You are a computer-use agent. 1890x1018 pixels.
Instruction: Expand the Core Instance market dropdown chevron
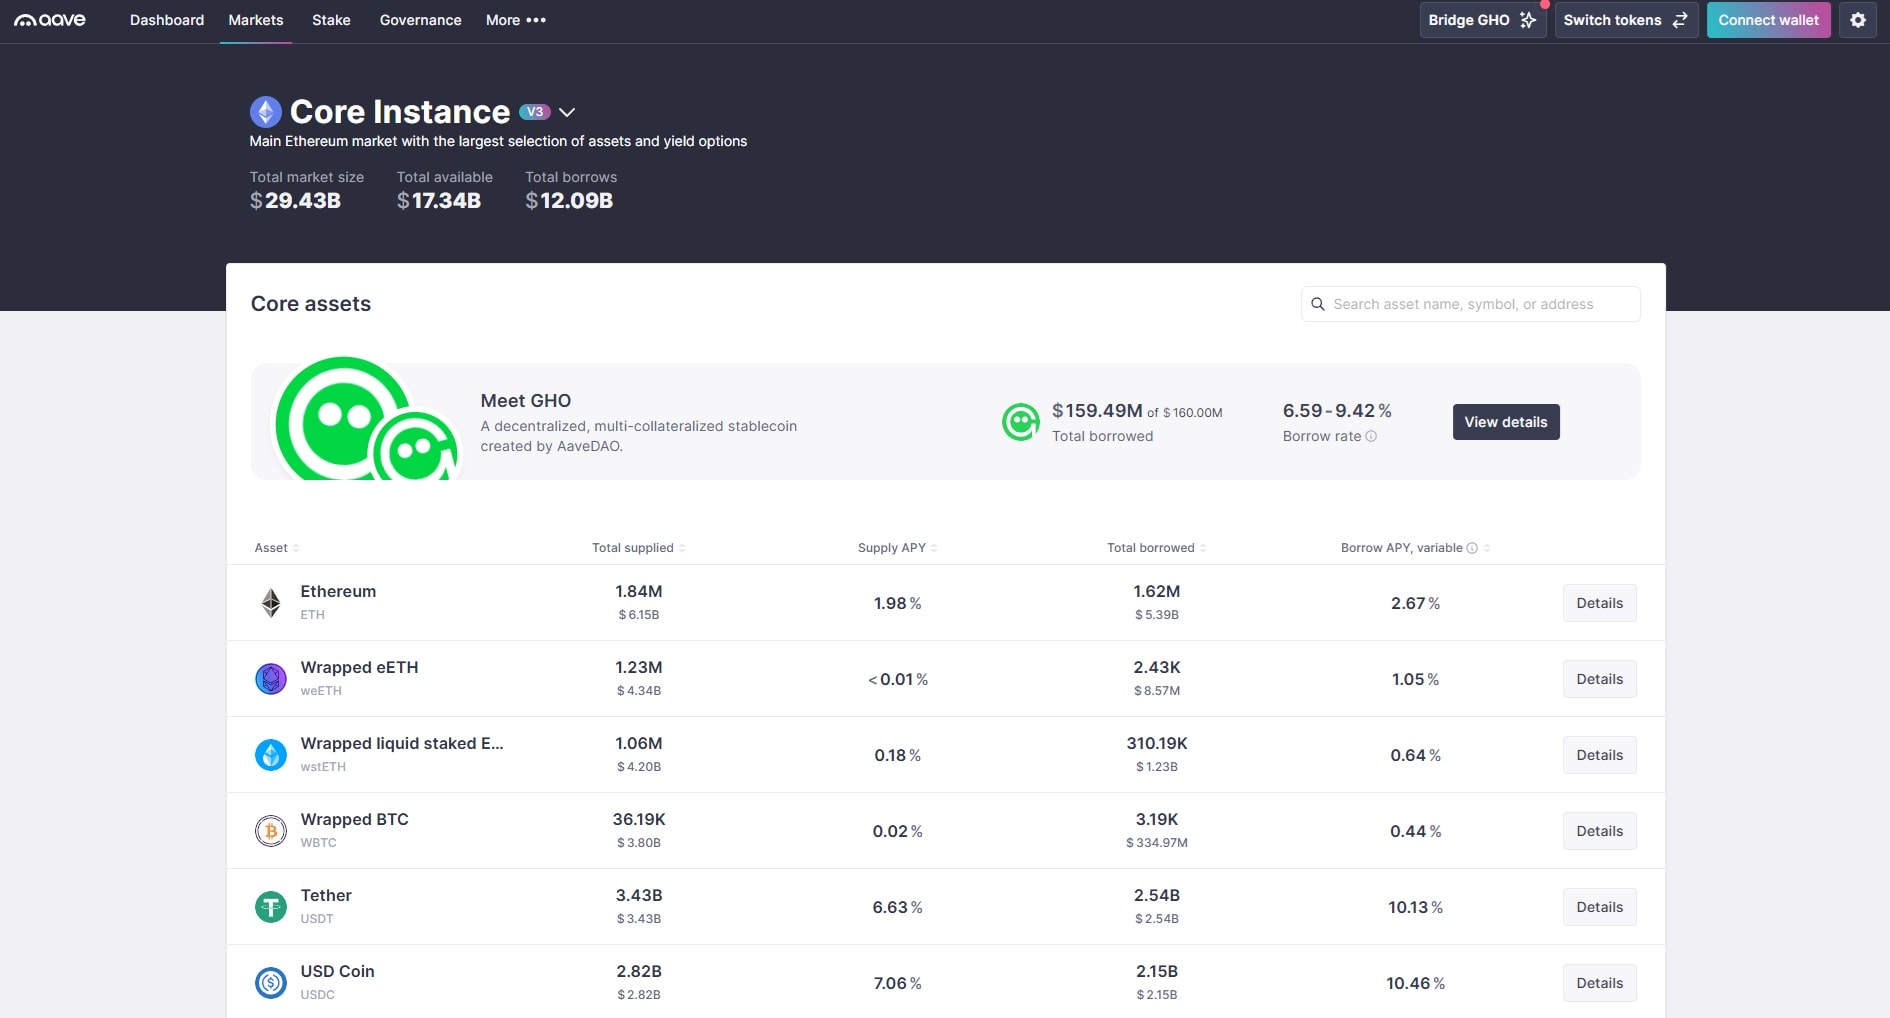point(567,112)
